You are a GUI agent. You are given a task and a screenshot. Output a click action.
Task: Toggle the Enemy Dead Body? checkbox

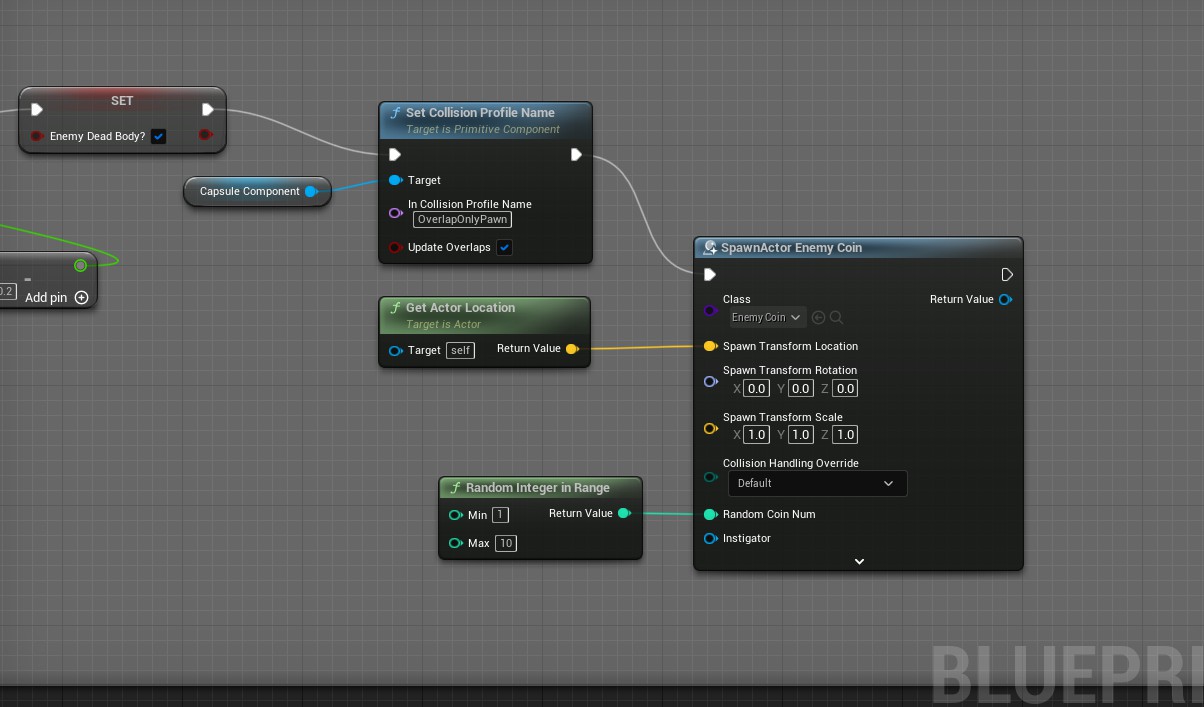click(158, 136)
